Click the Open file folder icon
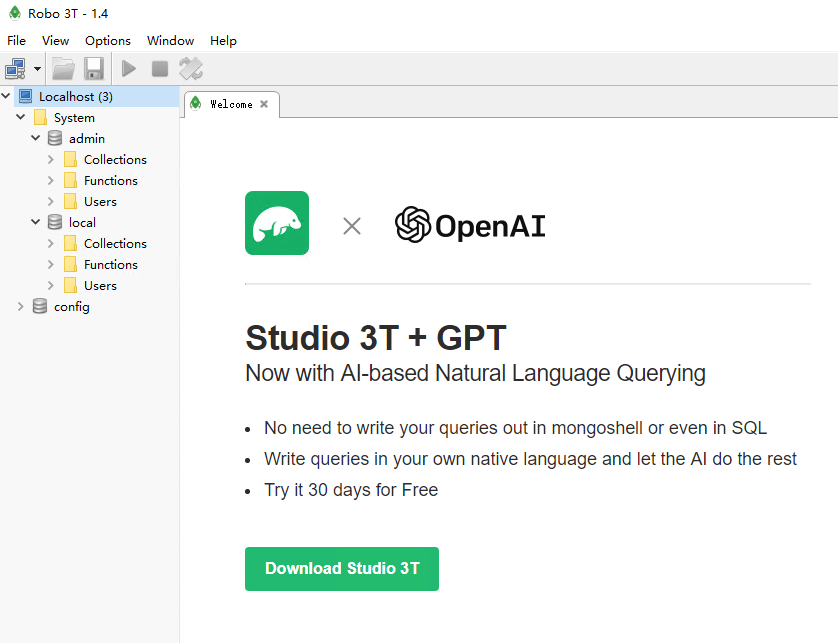838x643 pixels. coord(63,69)
